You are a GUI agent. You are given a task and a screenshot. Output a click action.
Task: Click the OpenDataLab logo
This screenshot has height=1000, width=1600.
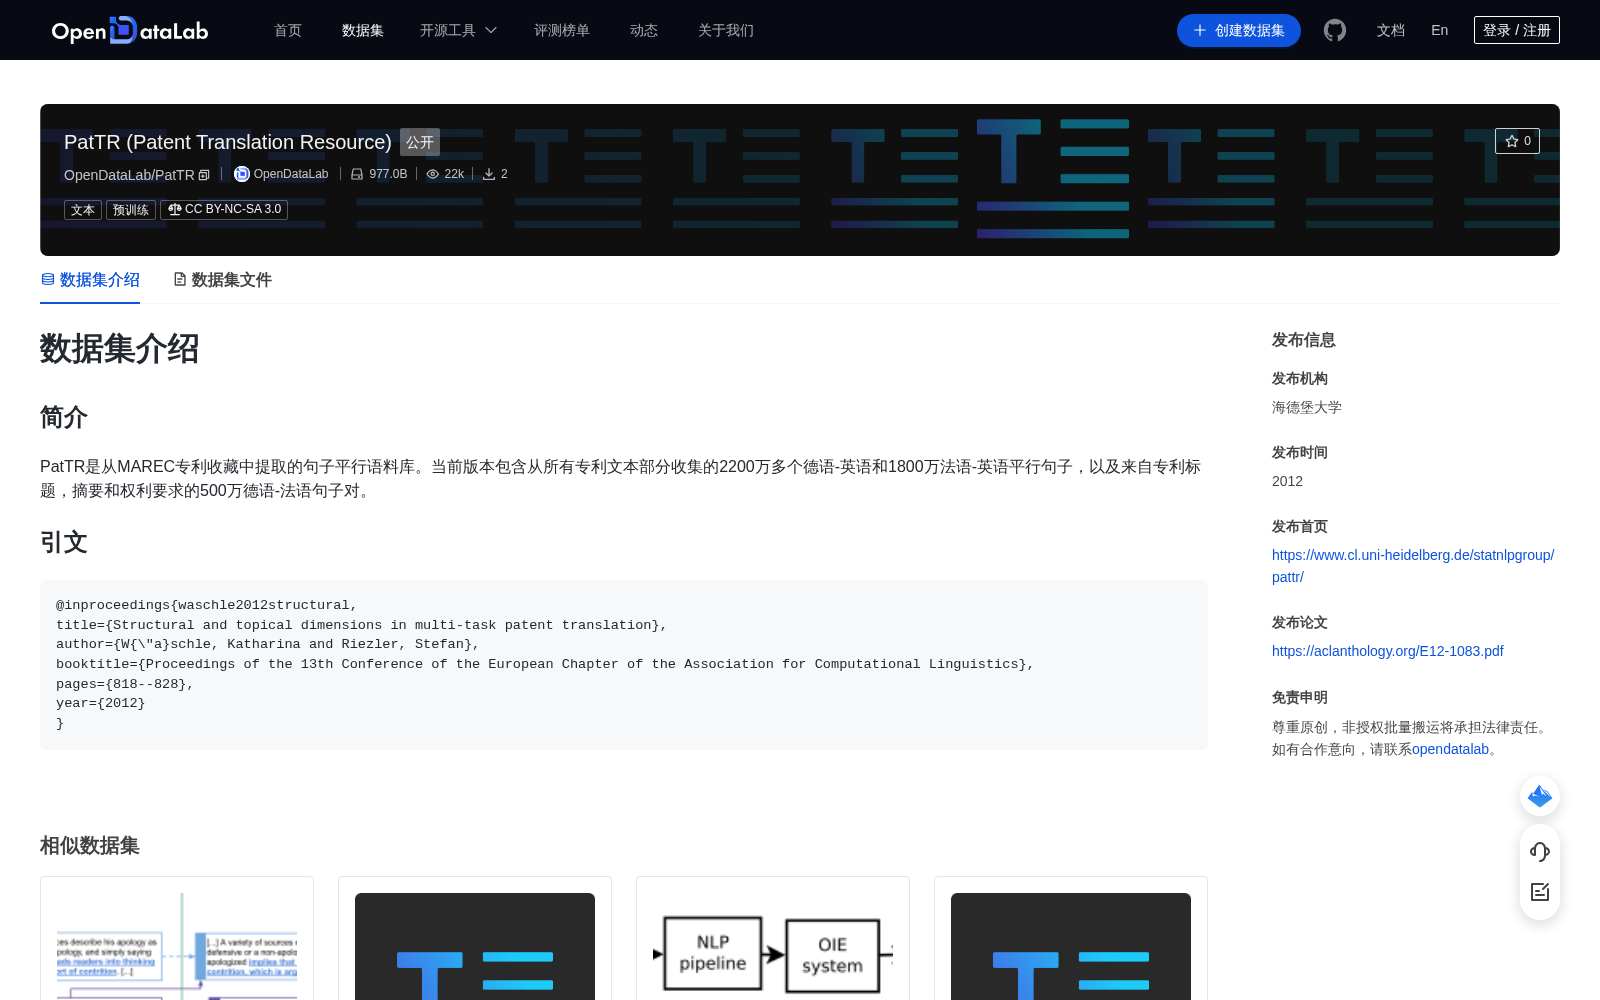[x=130, y=30]
